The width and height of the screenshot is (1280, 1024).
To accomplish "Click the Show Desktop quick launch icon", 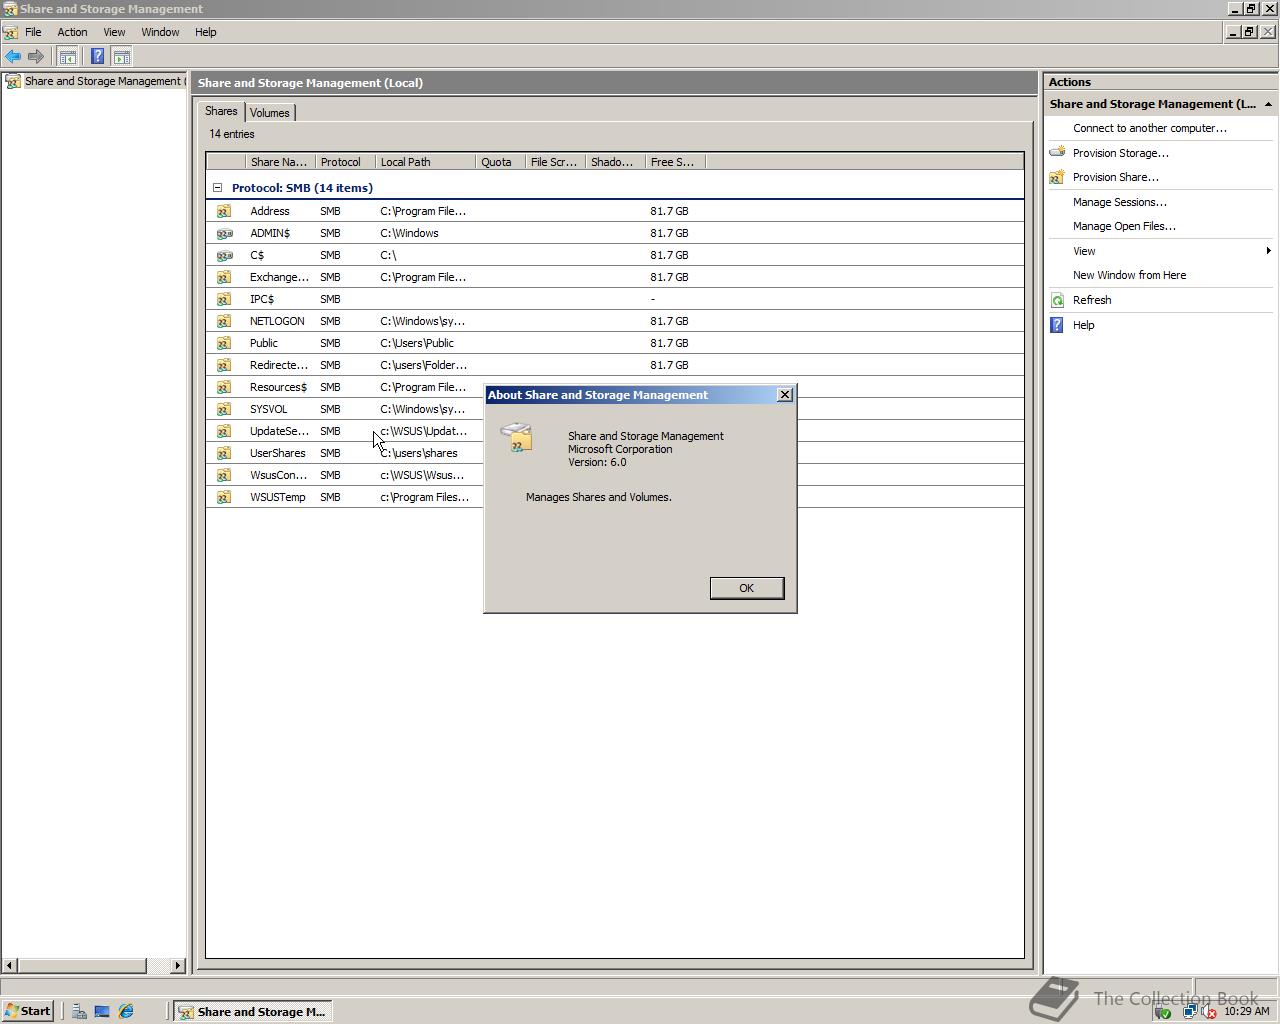I will [102, 1011].
